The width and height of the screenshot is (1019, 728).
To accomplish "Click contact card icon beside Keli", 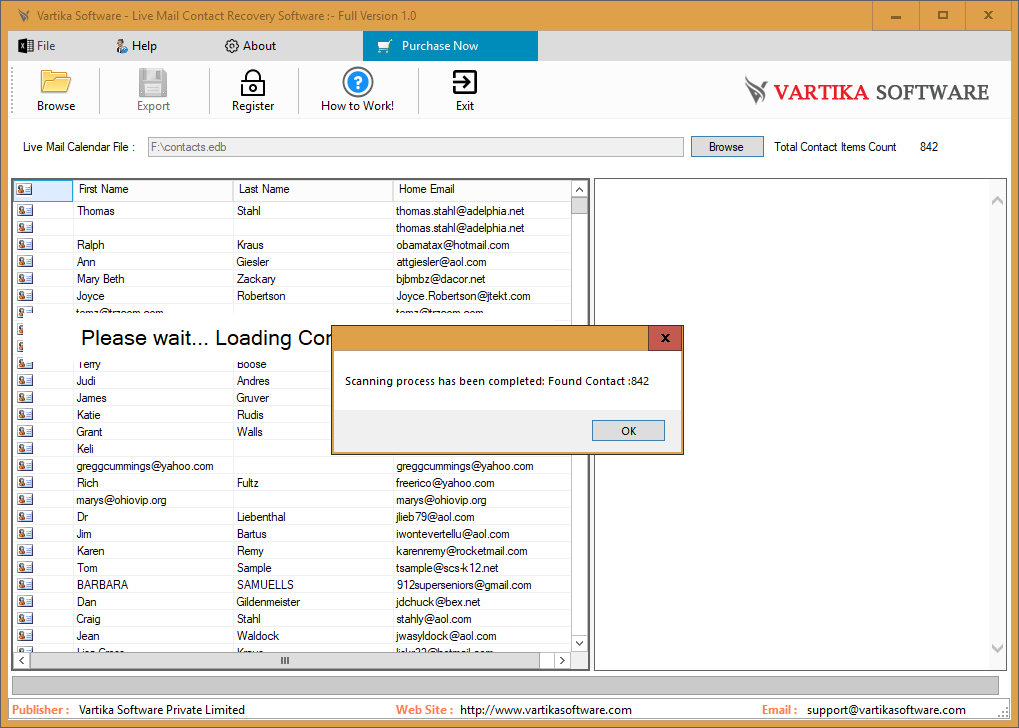I will pyautogui.click(x=25, y=448).
